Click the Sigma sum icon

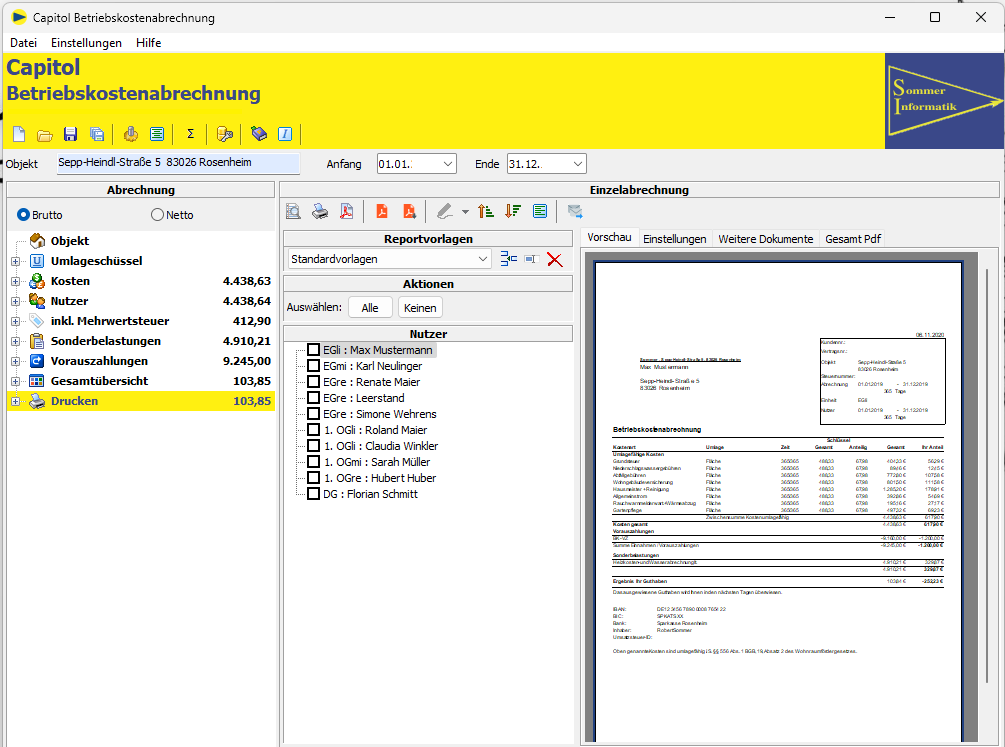click(190, 134)
